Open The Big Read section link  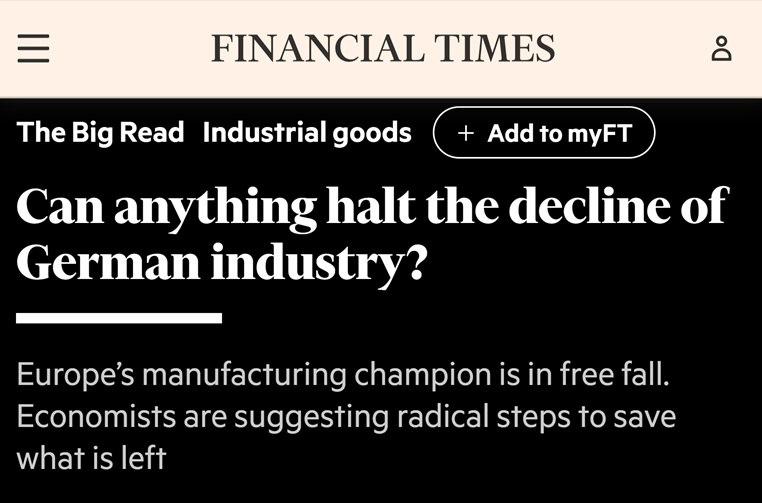pyautogui.click(x=101, y=132)
